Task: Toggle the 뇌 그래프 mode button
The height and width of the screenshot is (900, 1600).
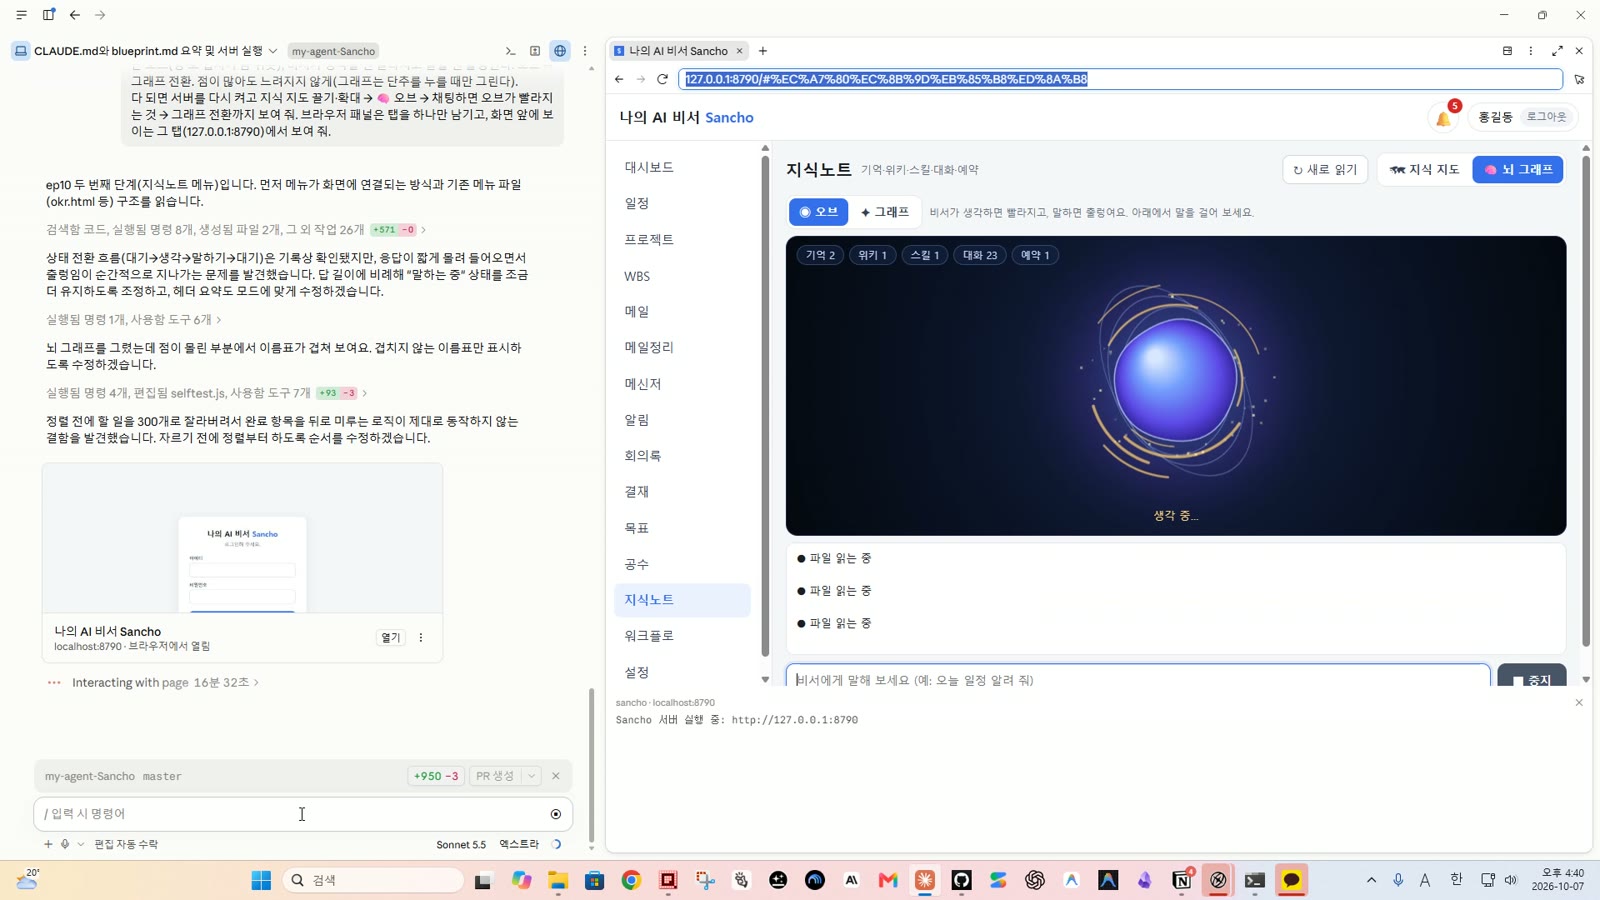Action: tap(1517, 170)
